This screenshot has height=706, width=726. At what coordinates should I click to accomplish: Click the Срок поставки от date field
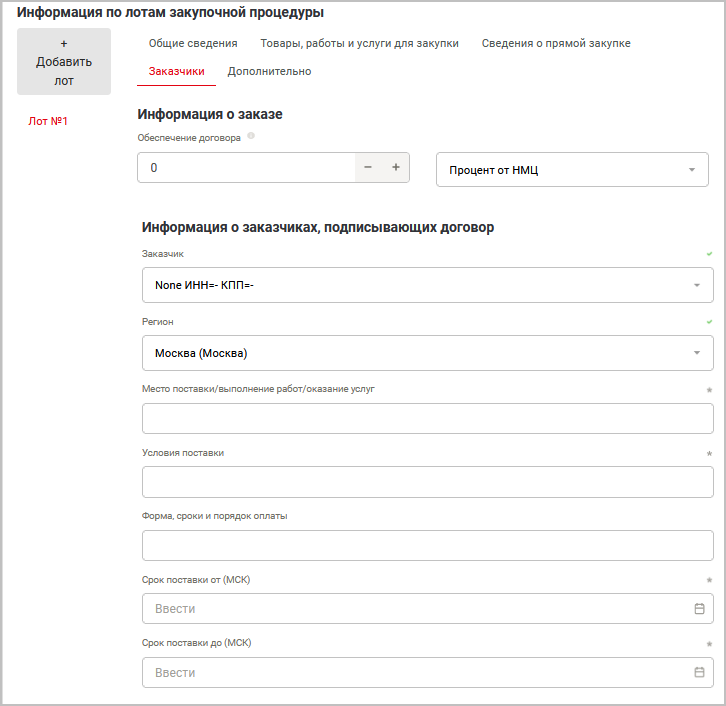coord(415,609)
